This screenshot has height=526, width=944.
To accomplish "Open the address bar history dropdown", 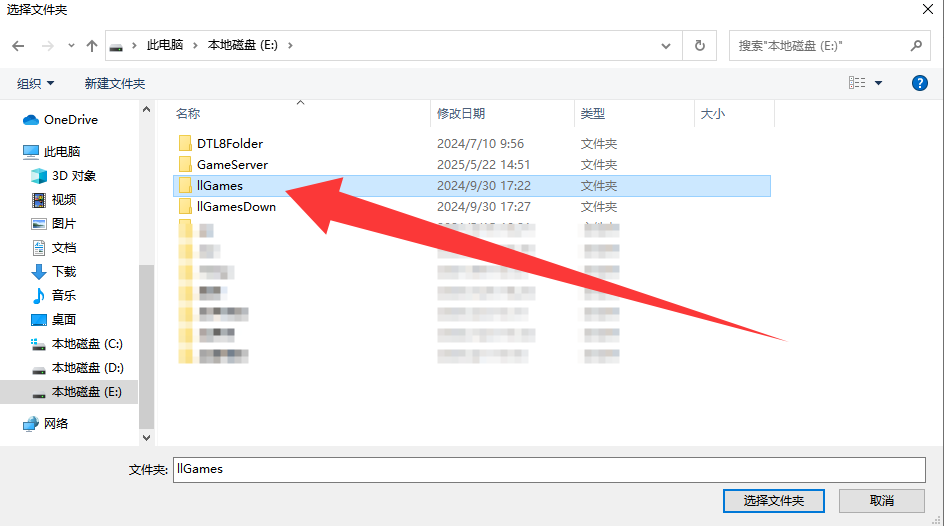I will click(x=667, y=46).
